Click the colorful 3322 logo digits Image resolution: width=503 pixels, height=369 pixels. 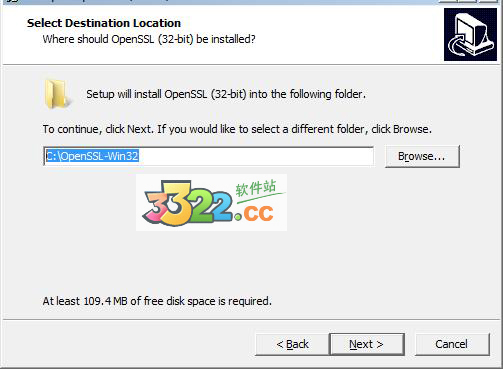click(188, 202)
